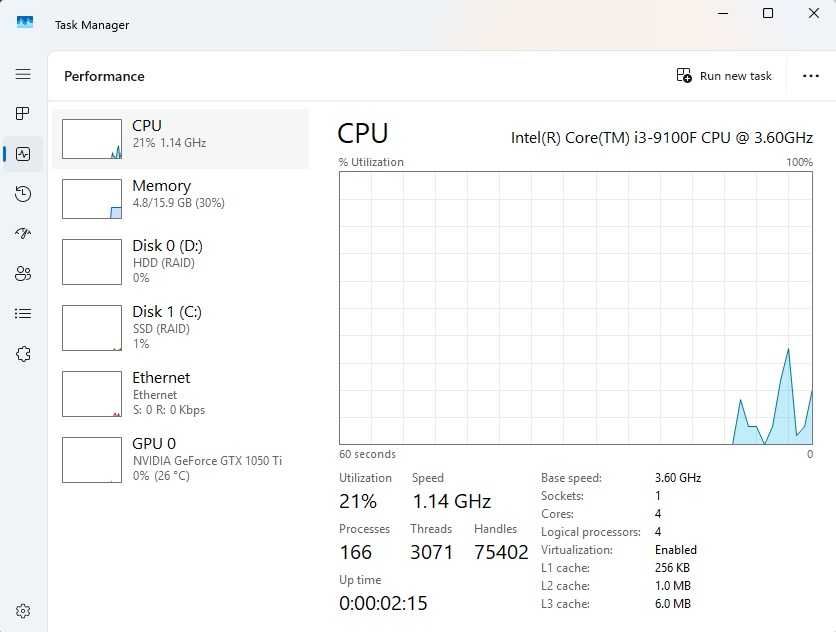Open Task Manager settings gear

point(23,611)
